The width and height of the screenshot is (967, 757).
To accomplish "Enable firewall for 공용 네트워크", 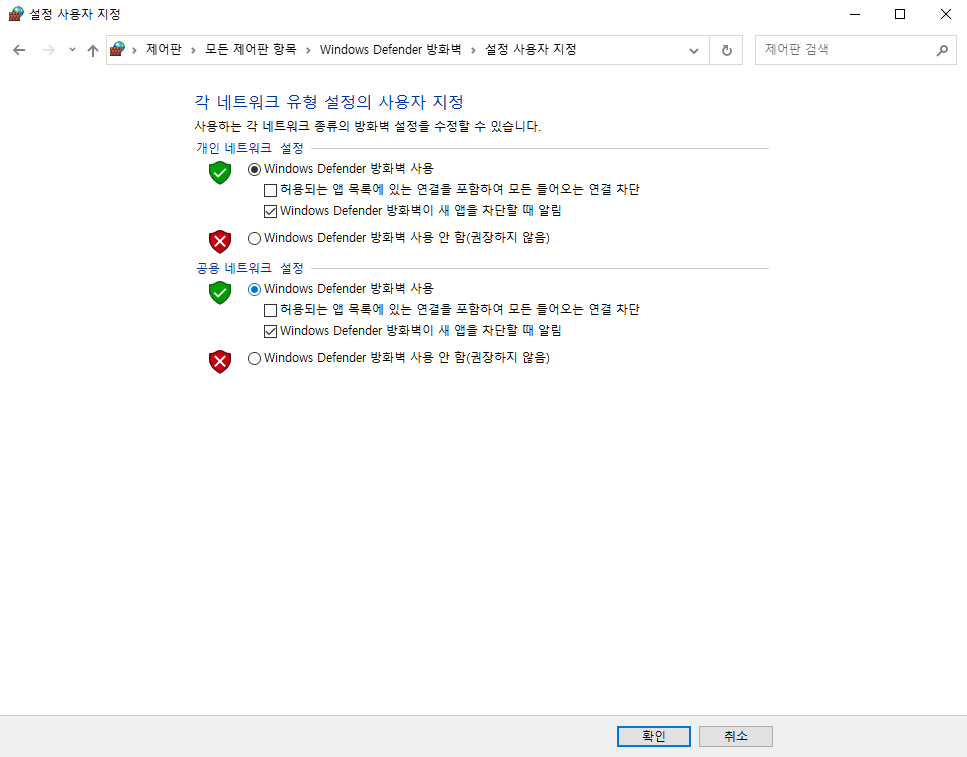I will click(254, 289).
